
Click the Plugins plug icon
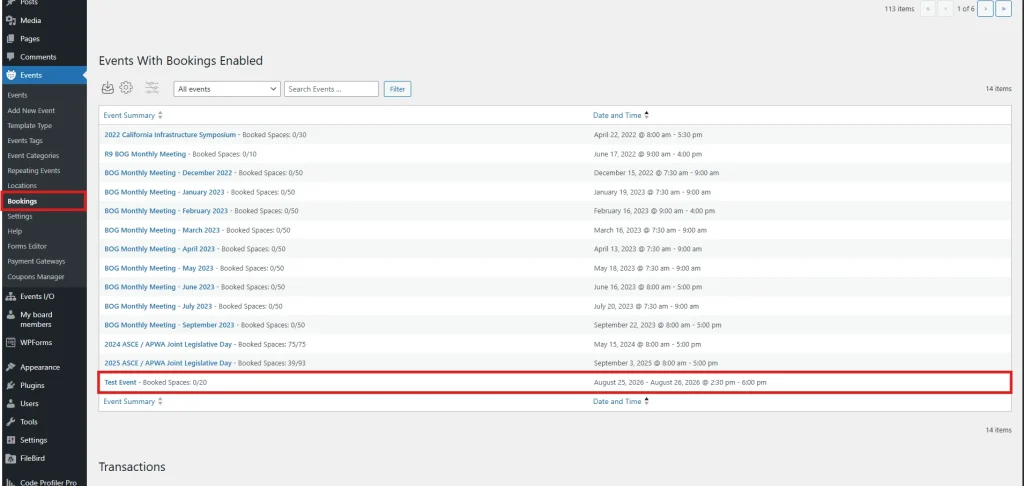(x=10, y=385)
